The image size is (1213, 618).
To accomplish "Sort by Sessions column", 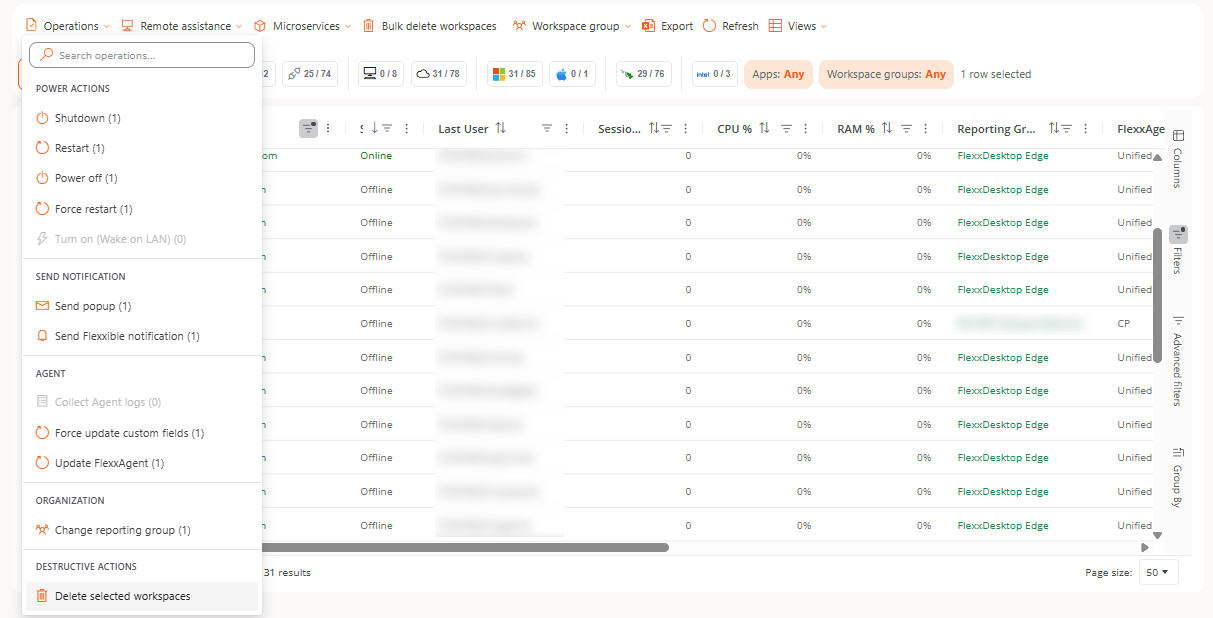I will (654, 129).
